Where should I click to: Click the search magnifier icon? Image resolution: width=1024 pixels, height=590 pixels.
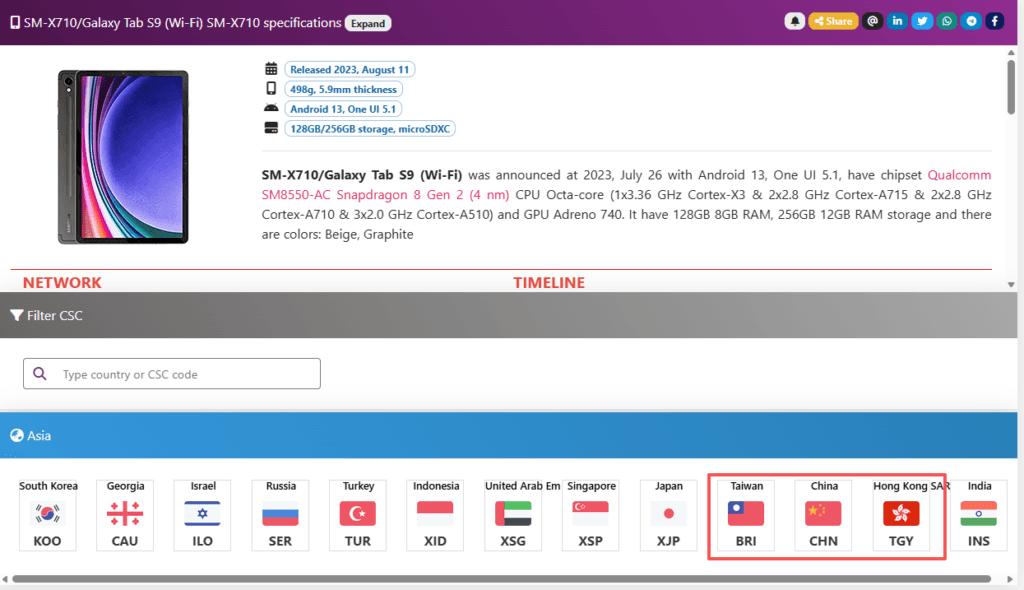pos(40,374)
